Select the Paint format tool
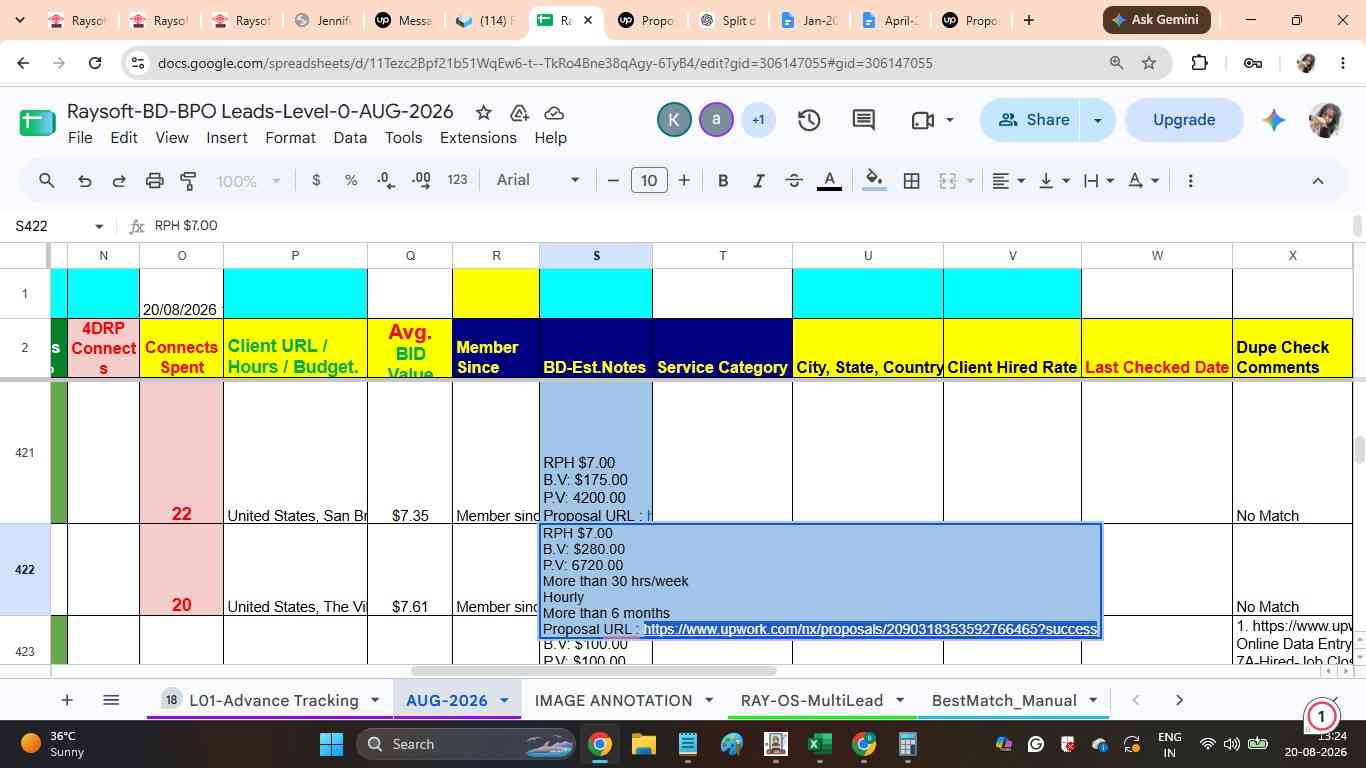This screenshot has height=768, width=1366. [188, 181]
